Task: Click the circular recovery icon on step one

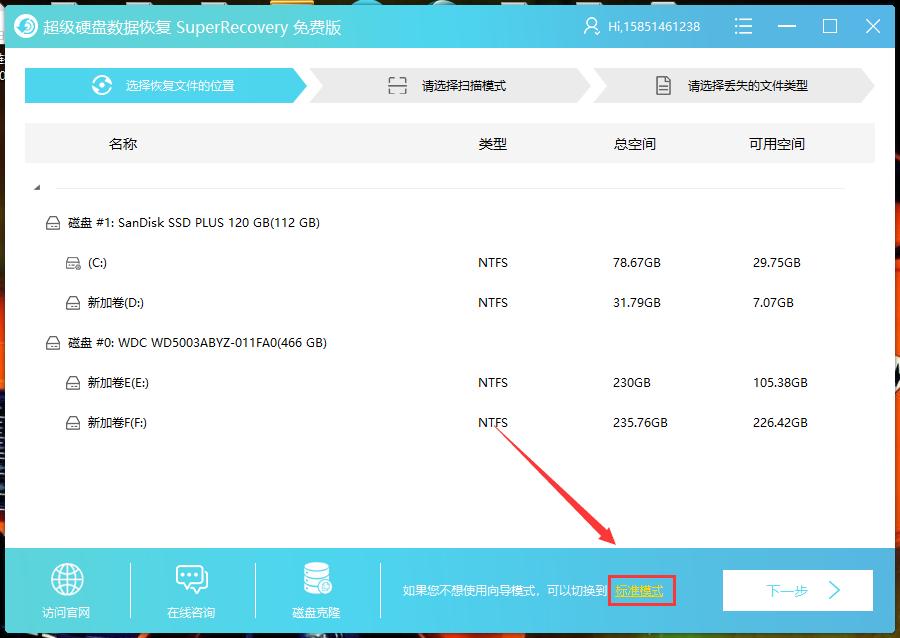Action: [x=102, y=85]
